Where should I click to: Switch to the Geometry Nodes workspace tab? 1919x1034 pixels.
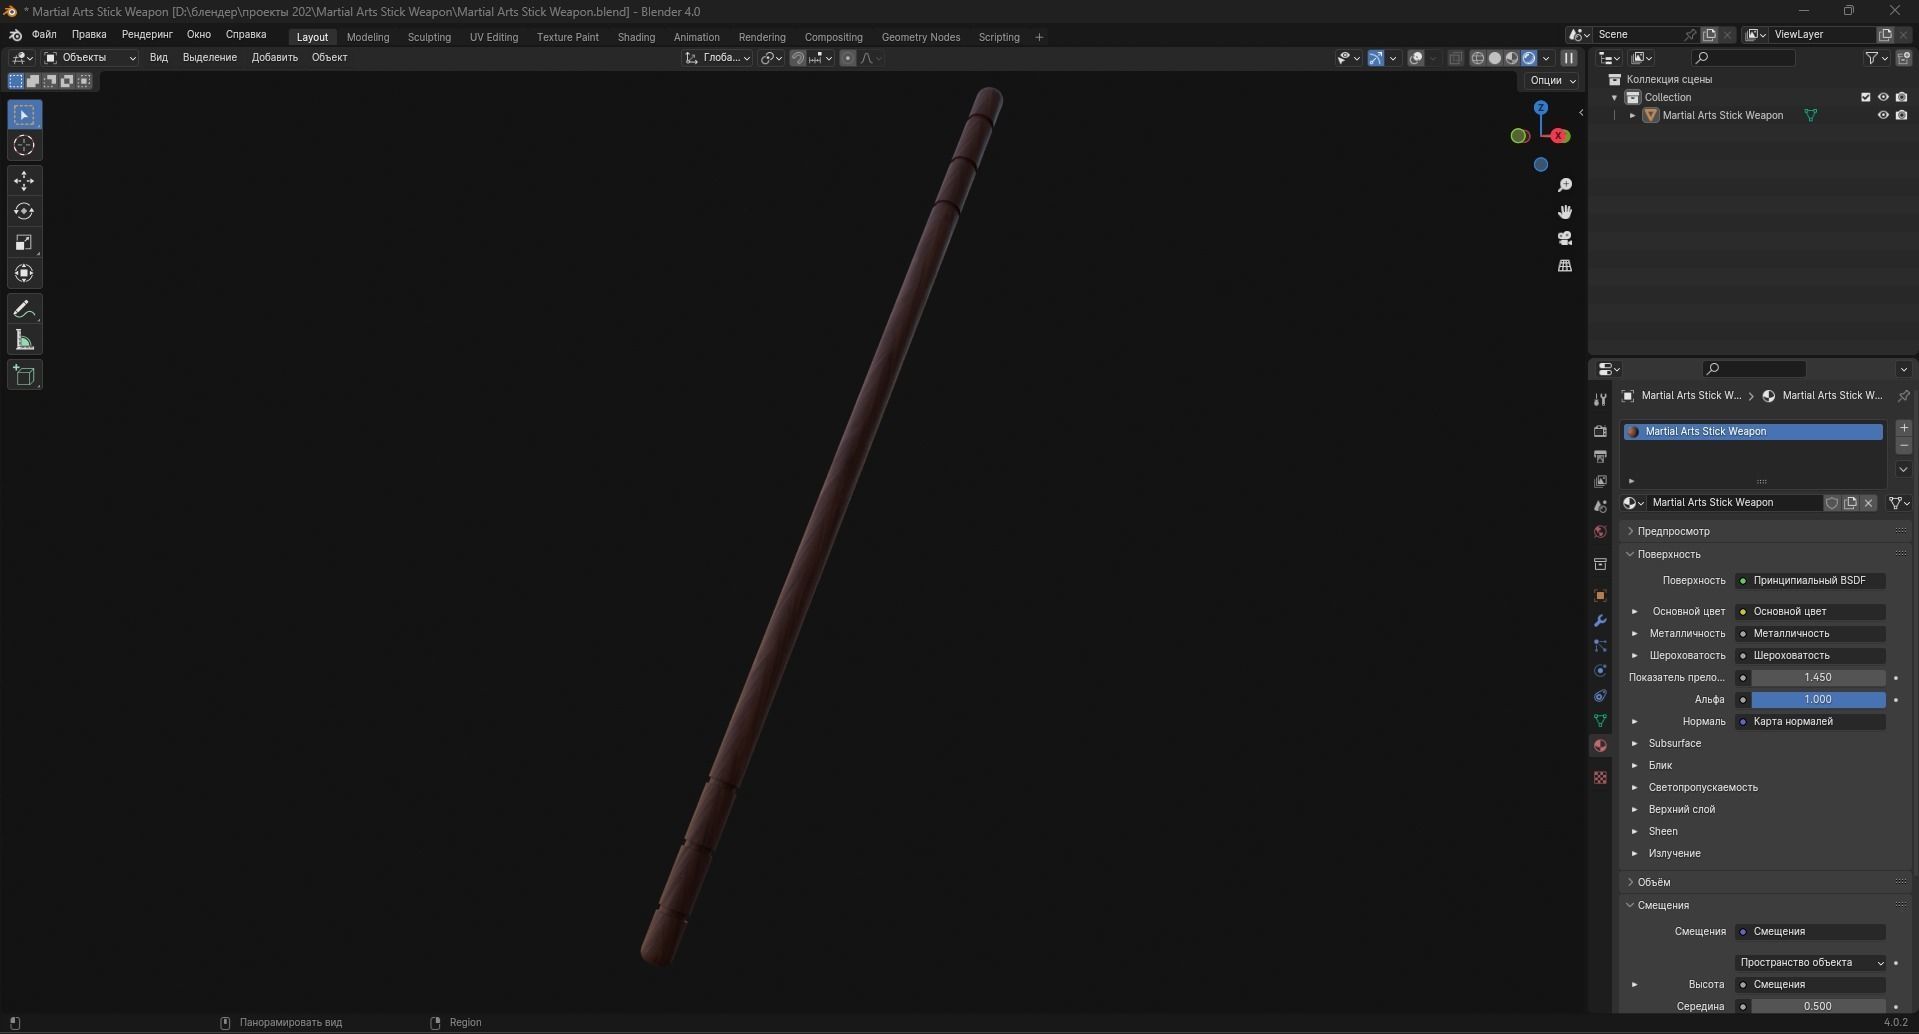pos(920,37)
